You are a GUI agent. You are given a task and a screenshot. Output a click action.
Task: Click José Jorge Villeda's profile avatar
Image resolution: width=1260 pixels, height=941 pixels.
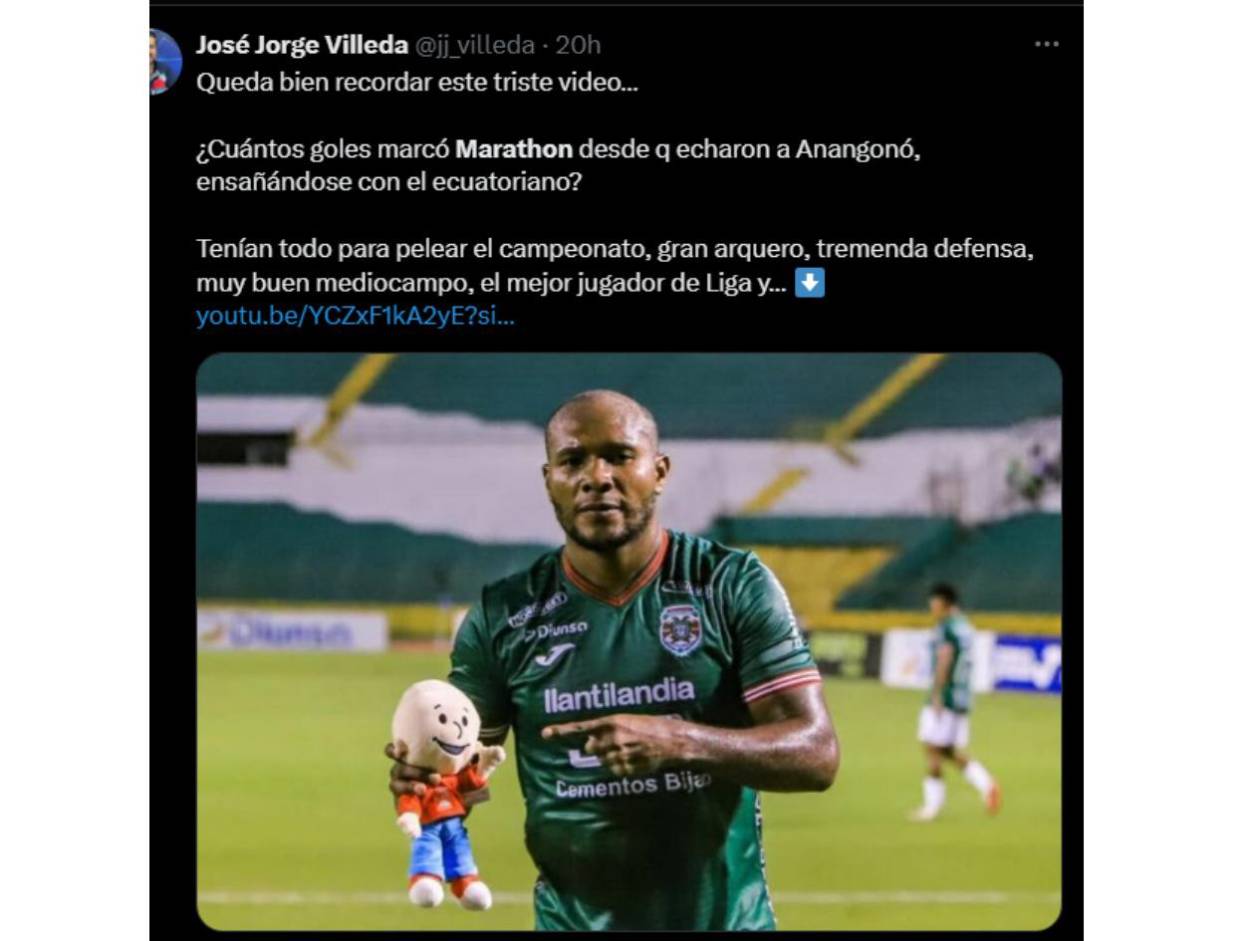click(x=166, y=62)
